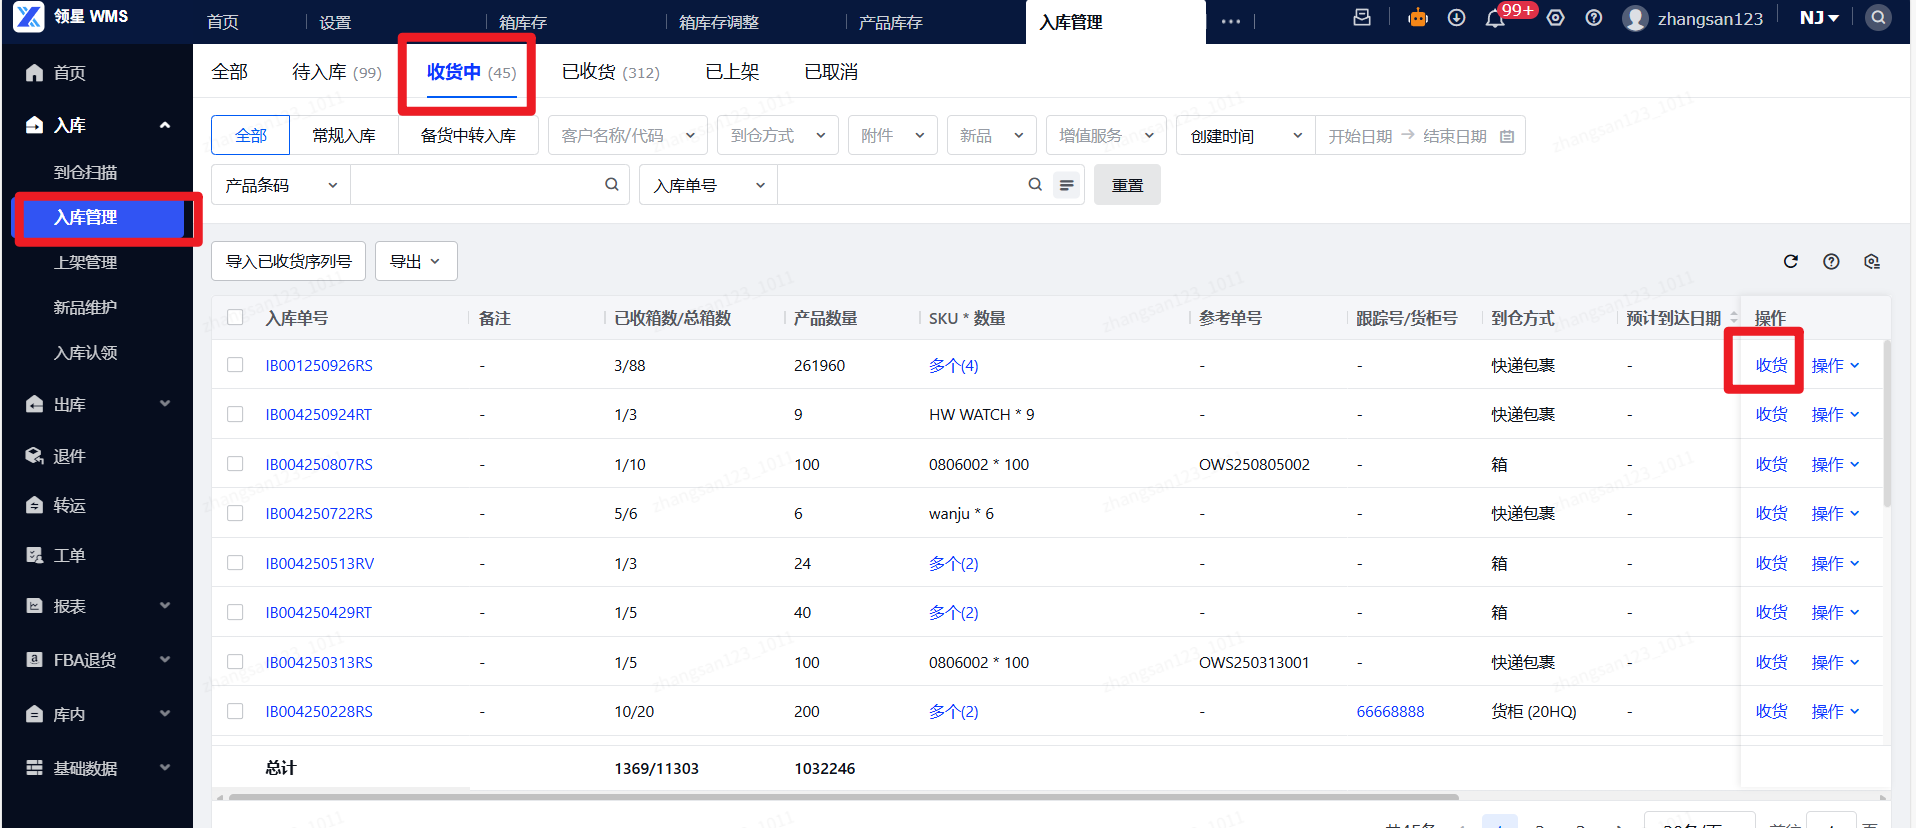Open the table column settings icon
This screenshot has width=1916, height=828.
click(1872, 261)
